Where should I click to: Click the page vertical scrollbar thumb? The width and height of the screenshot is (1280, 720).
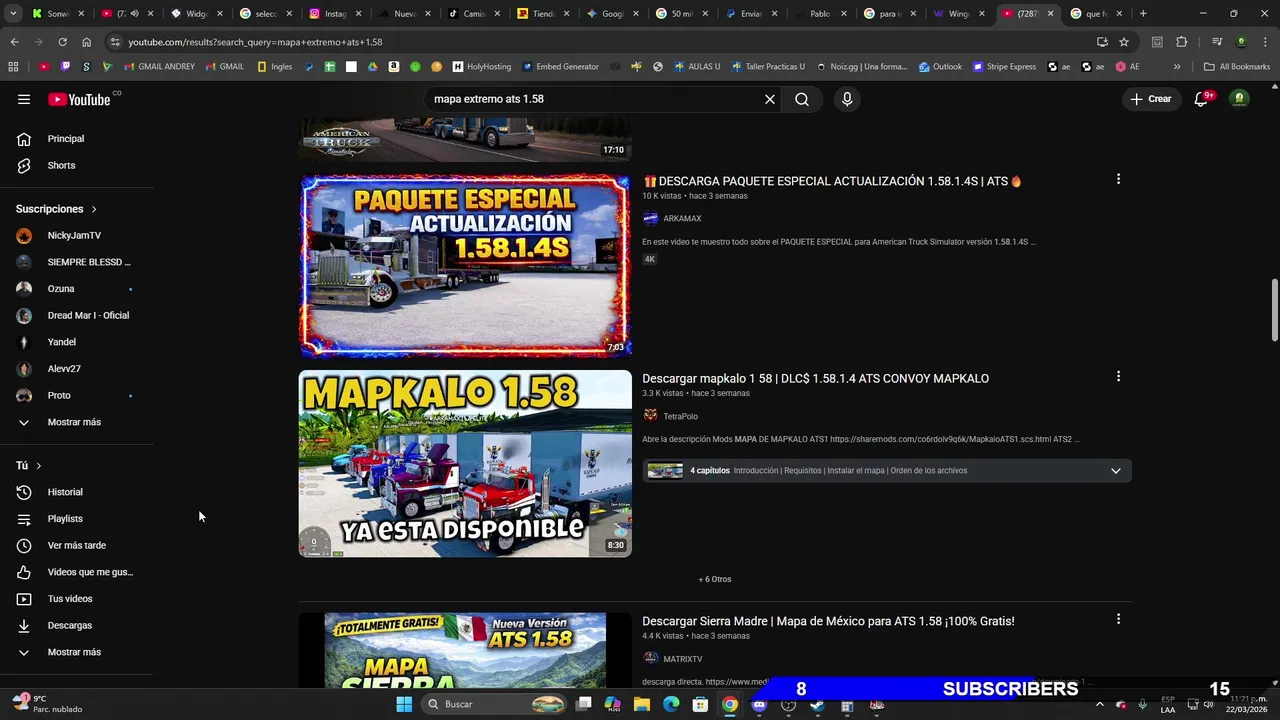(1274, 311)
